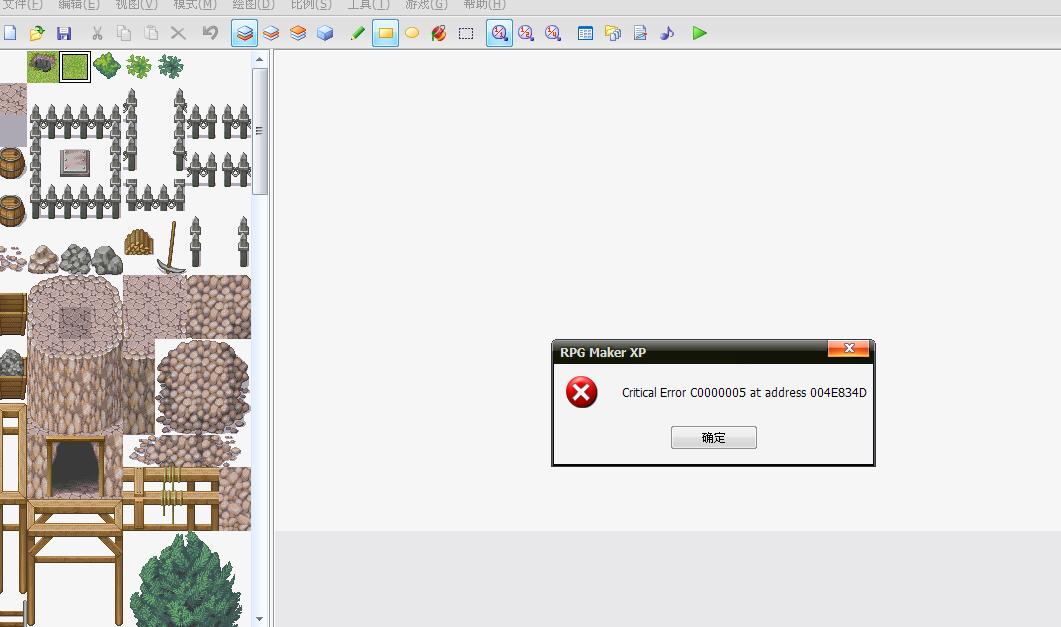Viewport: 1061px width, 627px height.
Task: Click the tileset palette scroll-down arrow
Action: pos(259,619)
